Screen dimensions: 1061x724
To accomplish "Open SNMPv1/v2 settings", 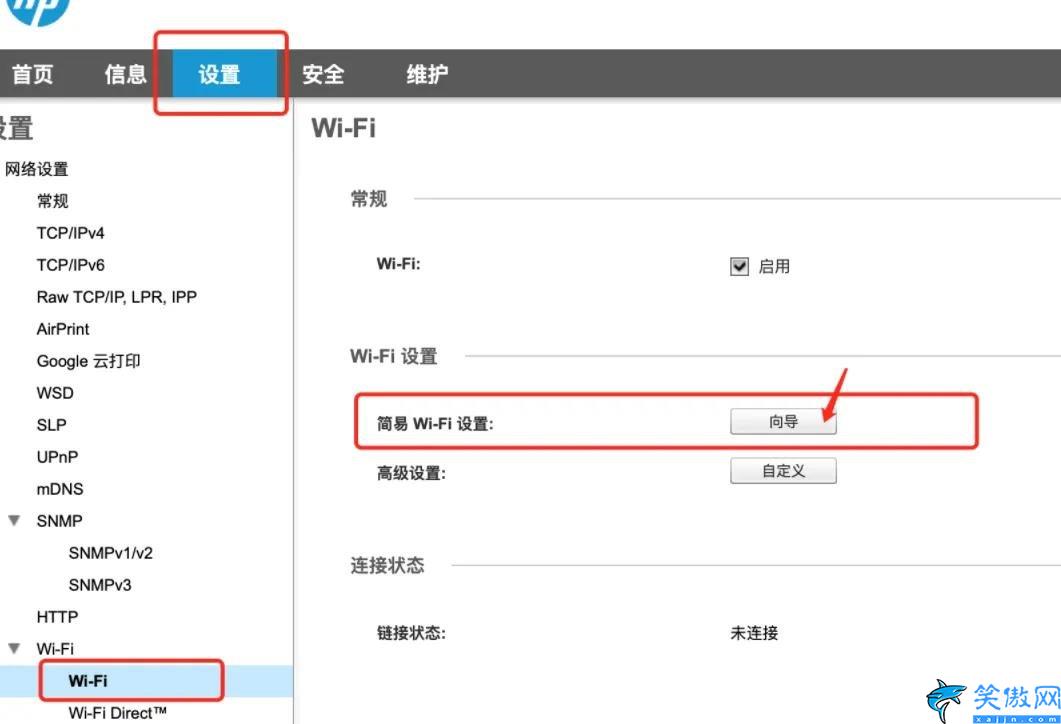I will pyautogui.click(x=110, y=553).
